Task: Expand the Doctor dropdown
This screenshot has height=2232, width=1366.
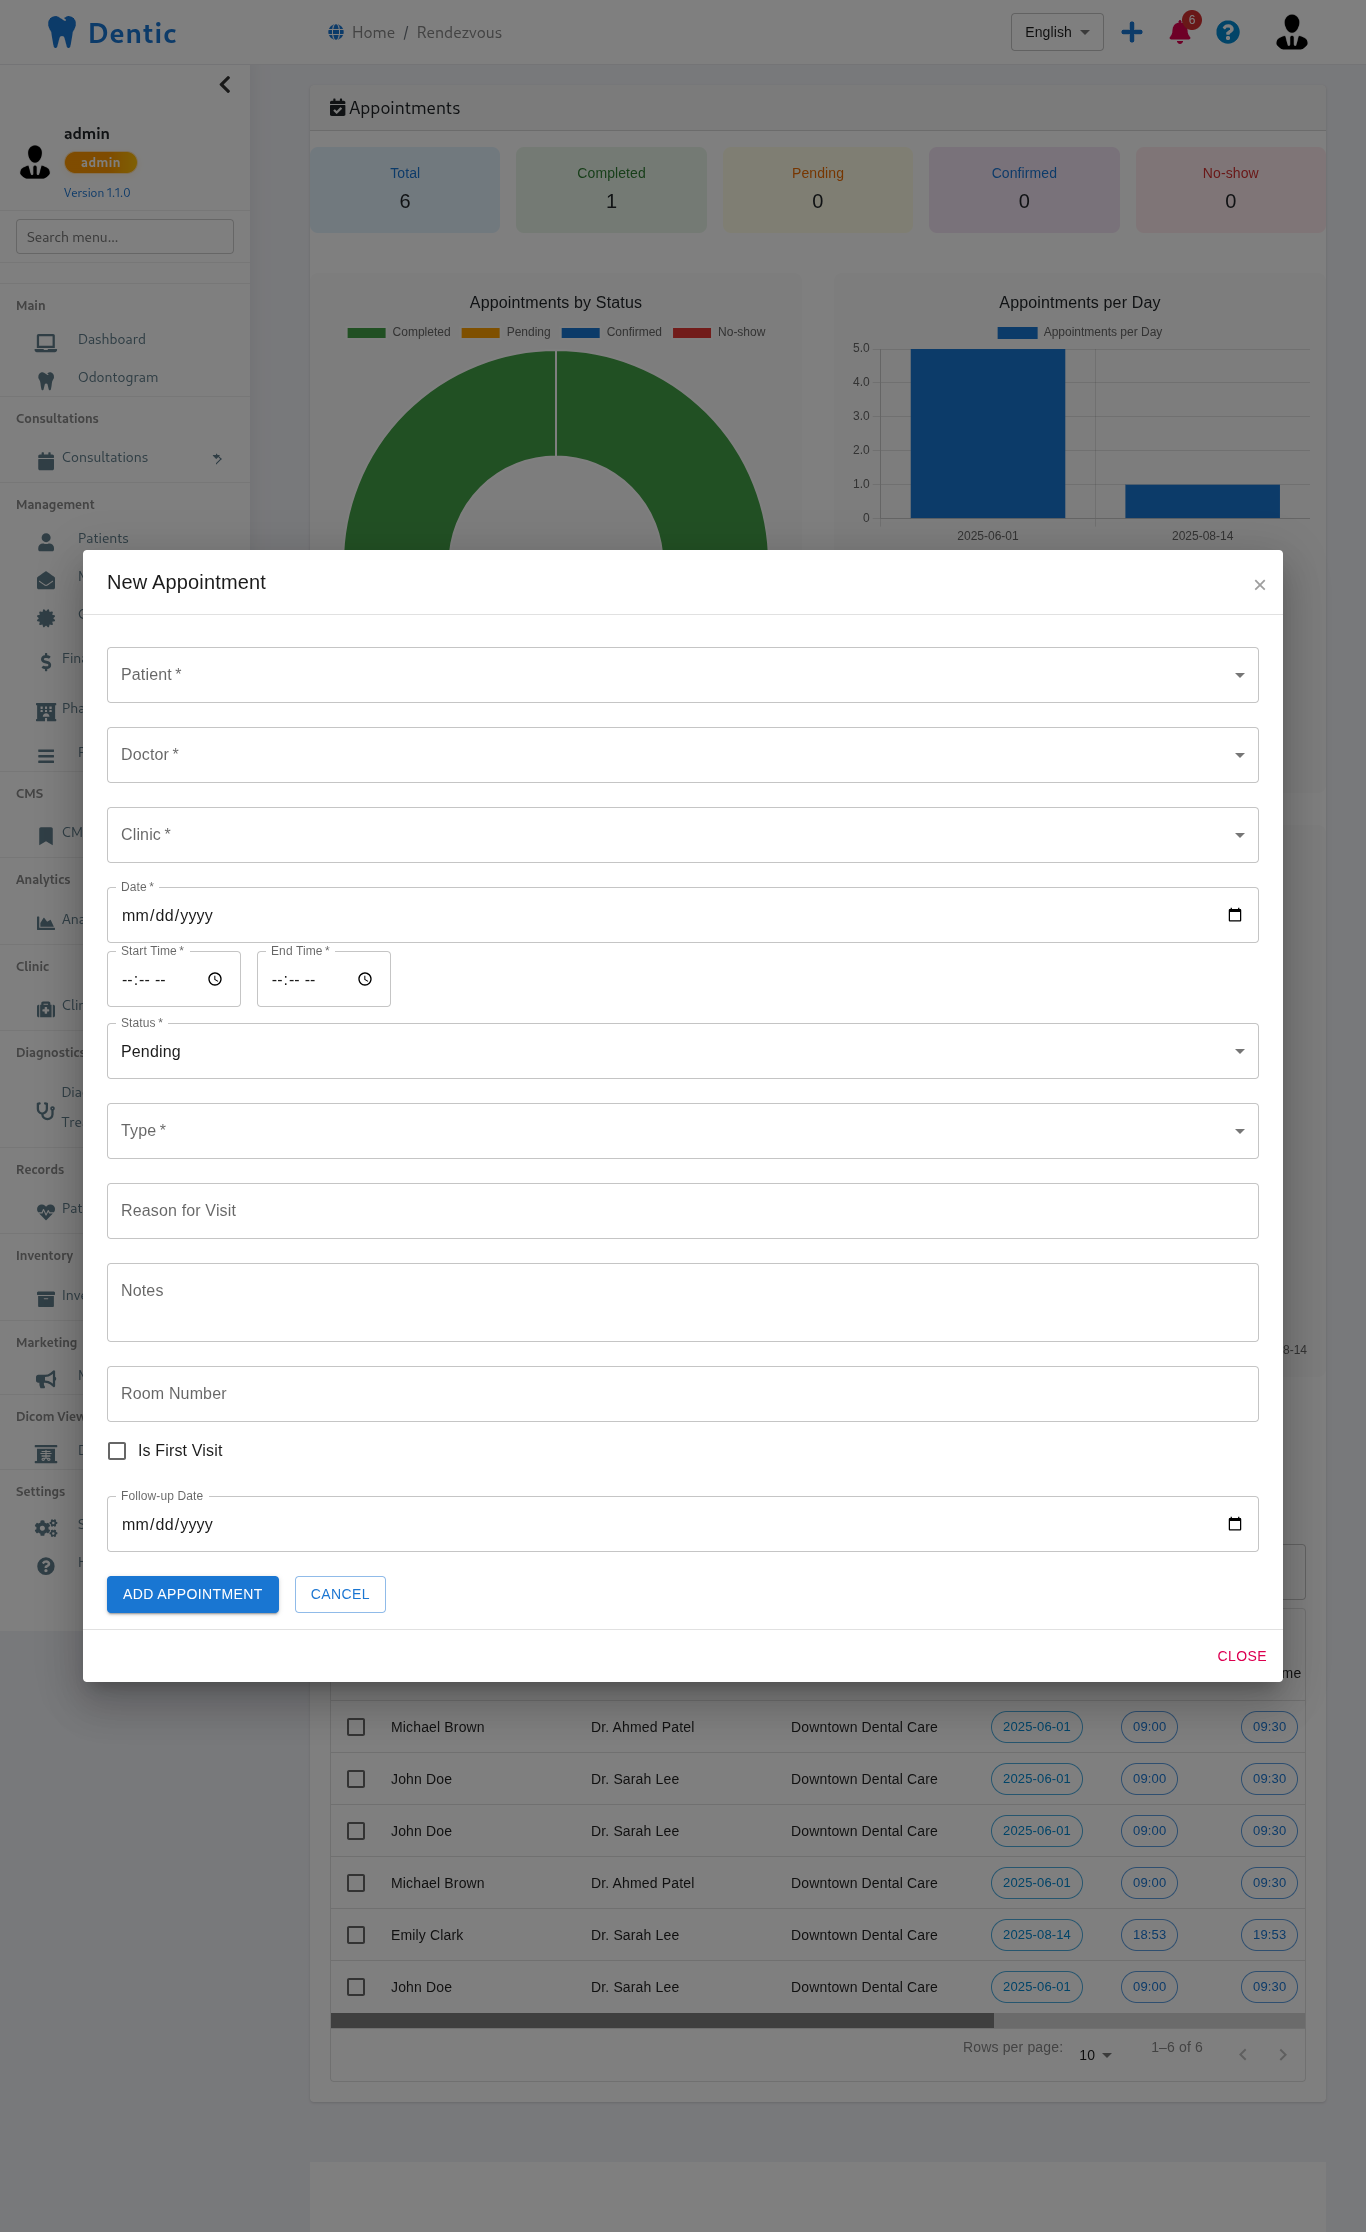Action: 682,755
